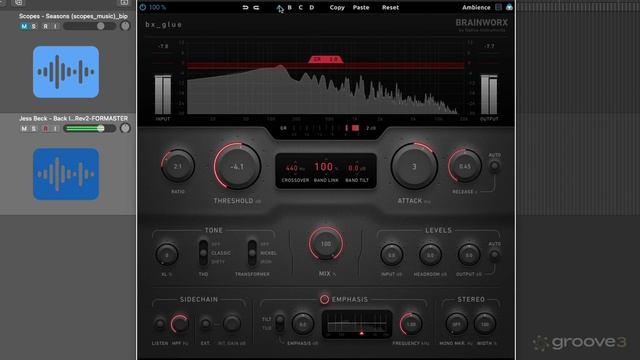
Task: Open the preset browser icon next to Ambience
Action: [x=498, y=7]
